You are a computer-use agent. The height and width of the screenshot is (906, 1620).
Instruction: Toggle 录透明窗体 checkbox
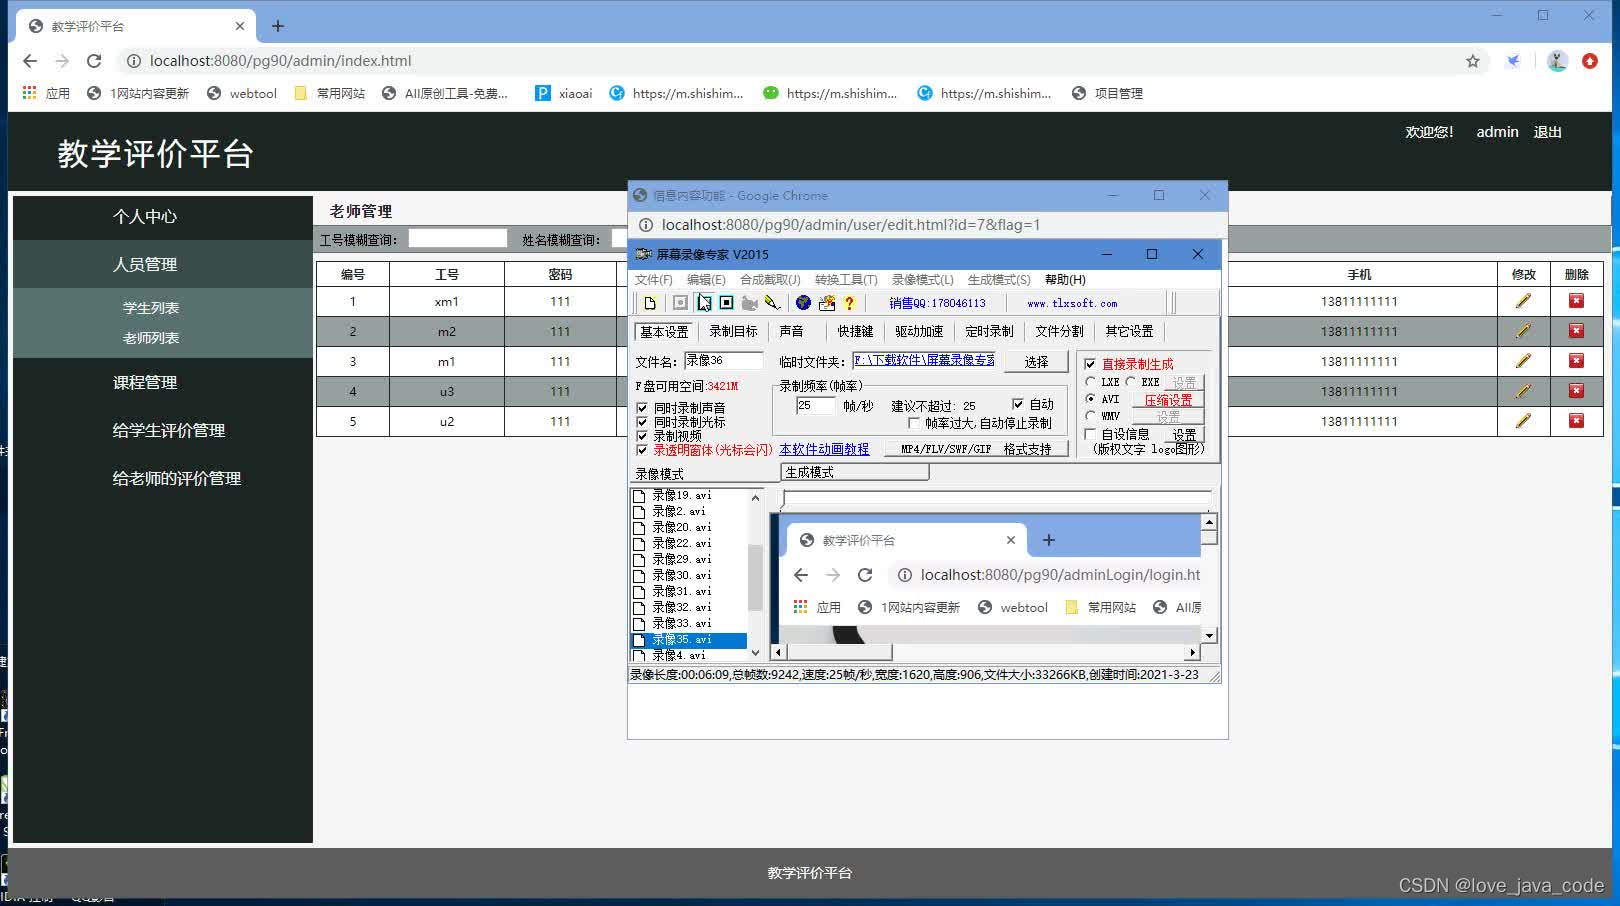[x=642, y=450]
